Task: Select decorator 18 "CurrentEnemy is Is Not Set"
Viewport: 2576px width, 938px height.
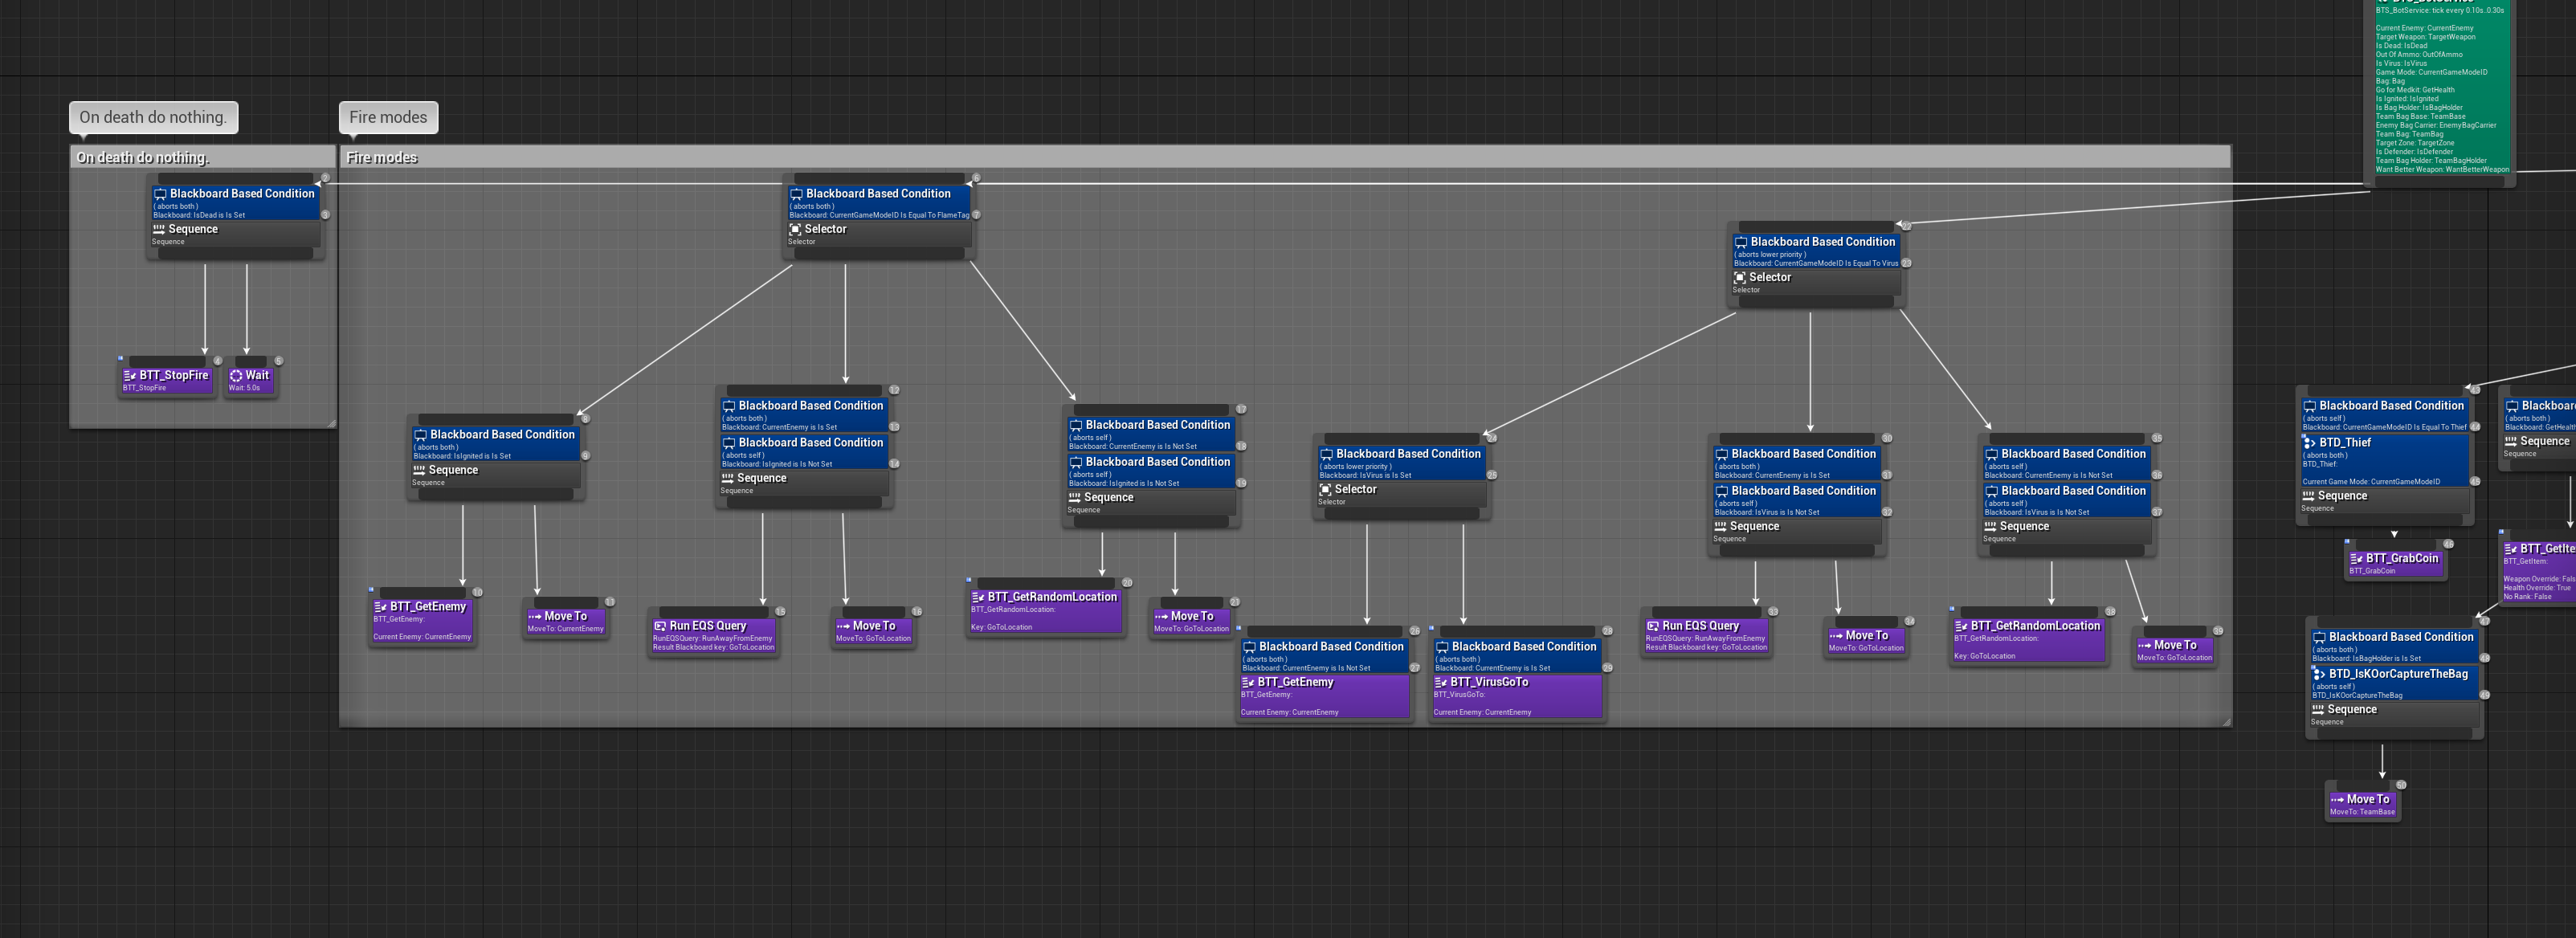Action: (x=1151, y=434)
